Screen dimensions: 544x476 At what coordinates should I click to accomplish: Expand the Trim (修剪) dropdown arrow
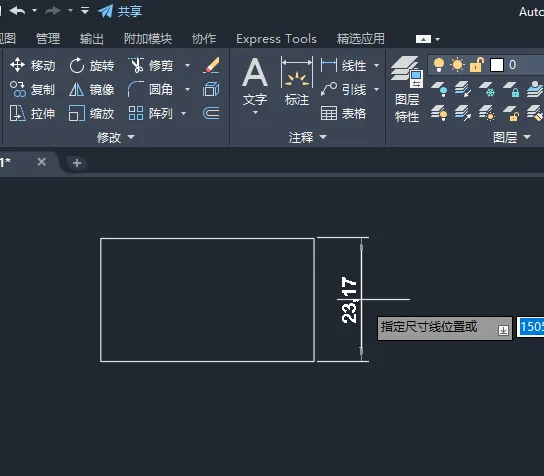pos(187,65)
